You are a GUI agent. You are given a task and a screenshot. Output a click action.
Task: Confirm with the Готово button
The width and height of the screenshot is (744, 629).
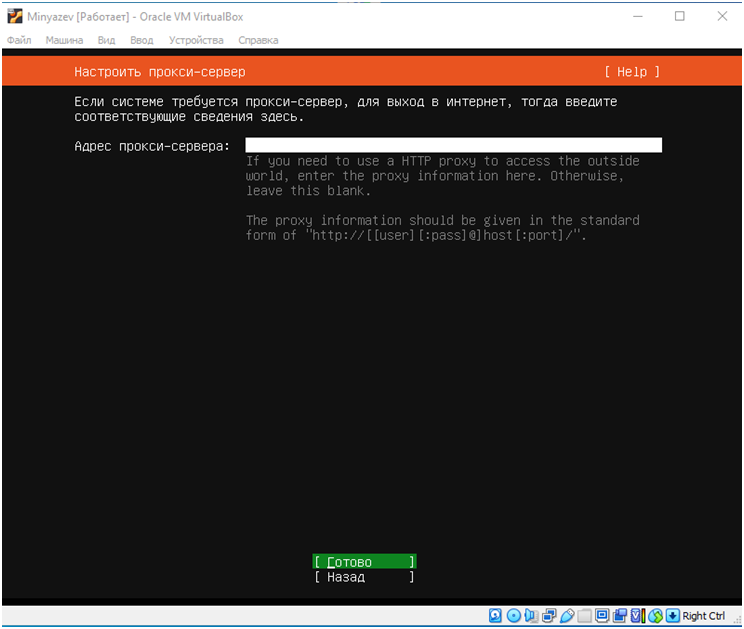364,562
